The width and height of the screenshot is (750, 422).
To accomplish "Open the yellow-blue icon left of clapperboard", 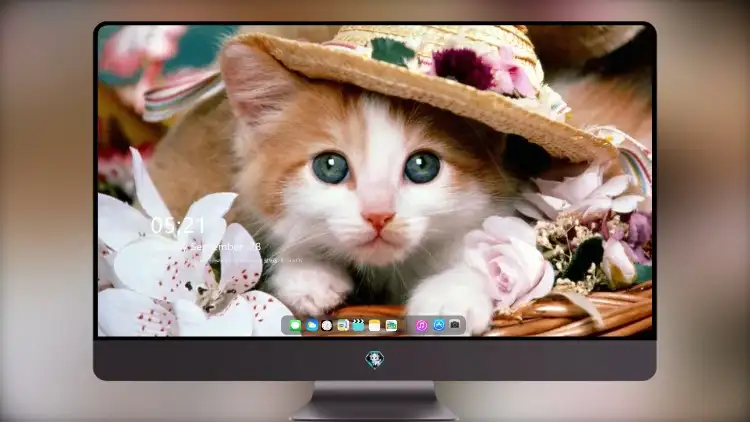I will pos(342,326).
